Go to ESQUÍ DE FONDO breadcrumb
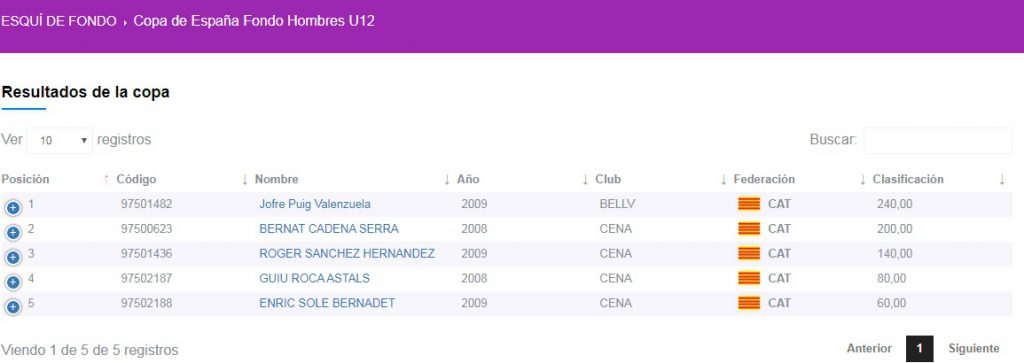 pos(59,21)
